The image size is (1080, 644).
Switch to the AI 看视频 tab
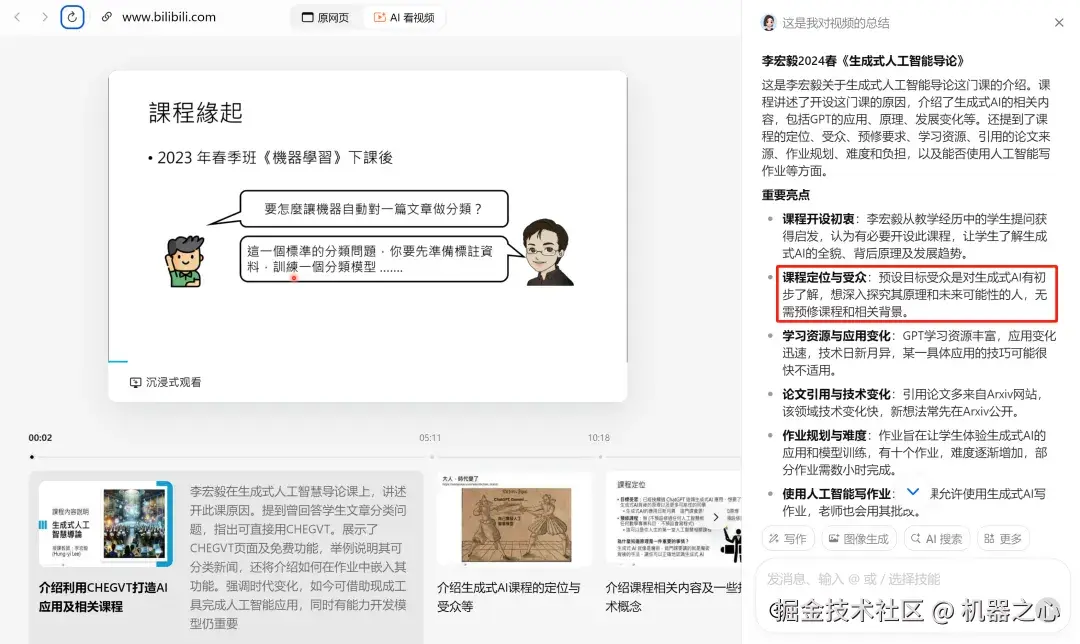[x=404, y=17]
